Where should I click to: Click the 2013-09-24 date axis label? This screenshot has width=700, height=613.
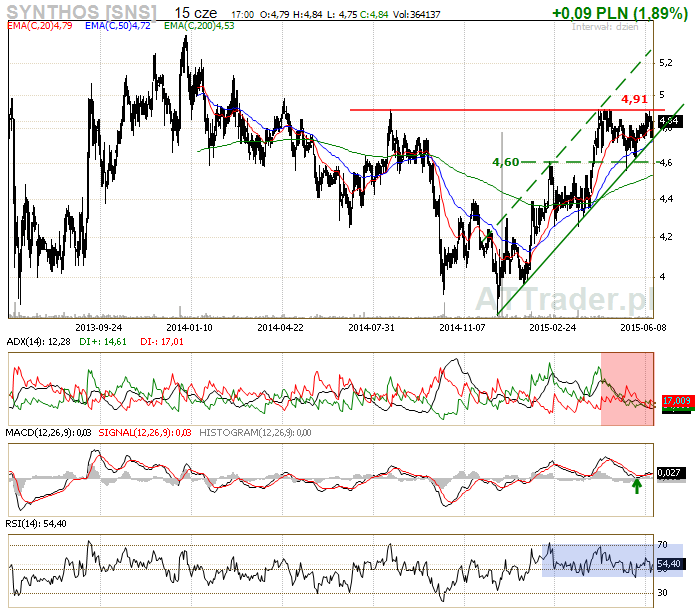[99, 328]
